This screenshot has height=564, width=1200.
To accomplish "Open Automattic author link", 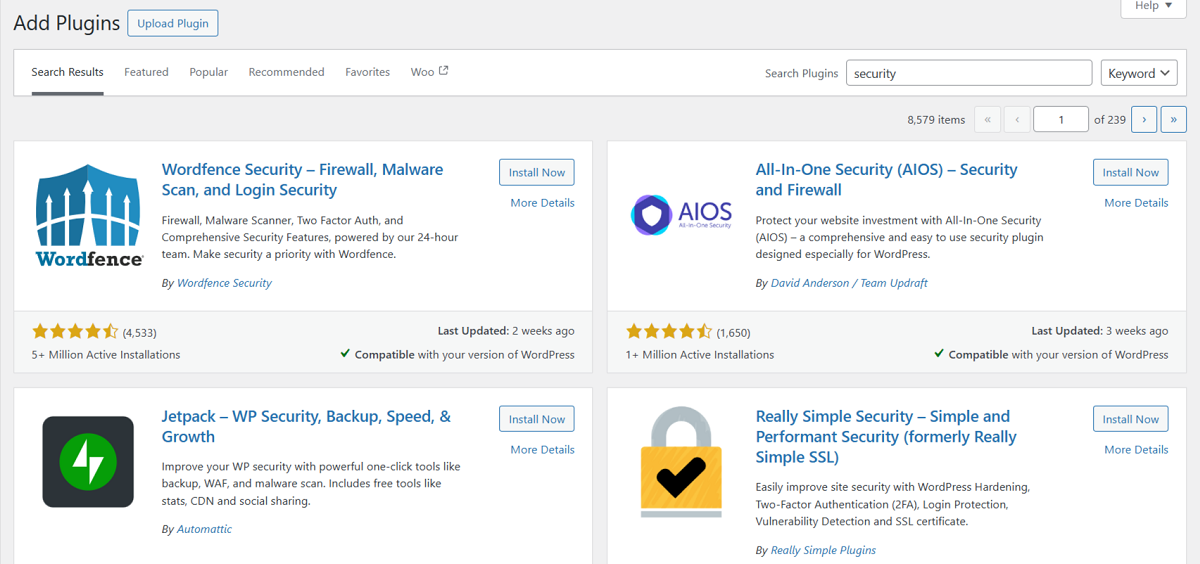I will pyautogui.click(x=204, y=529).
